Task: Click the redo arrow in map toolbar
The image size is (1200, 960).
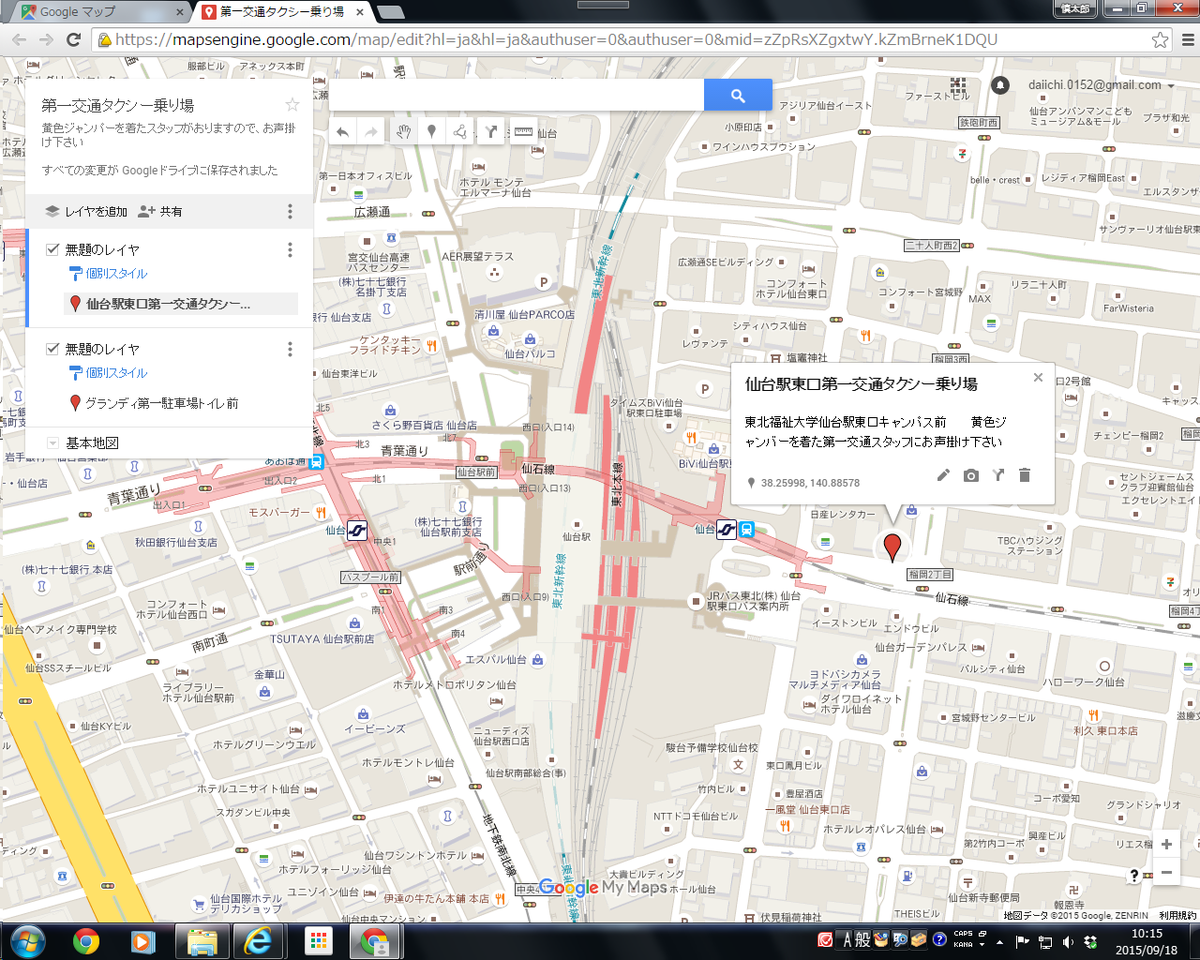Action: [x=371, y=132]
